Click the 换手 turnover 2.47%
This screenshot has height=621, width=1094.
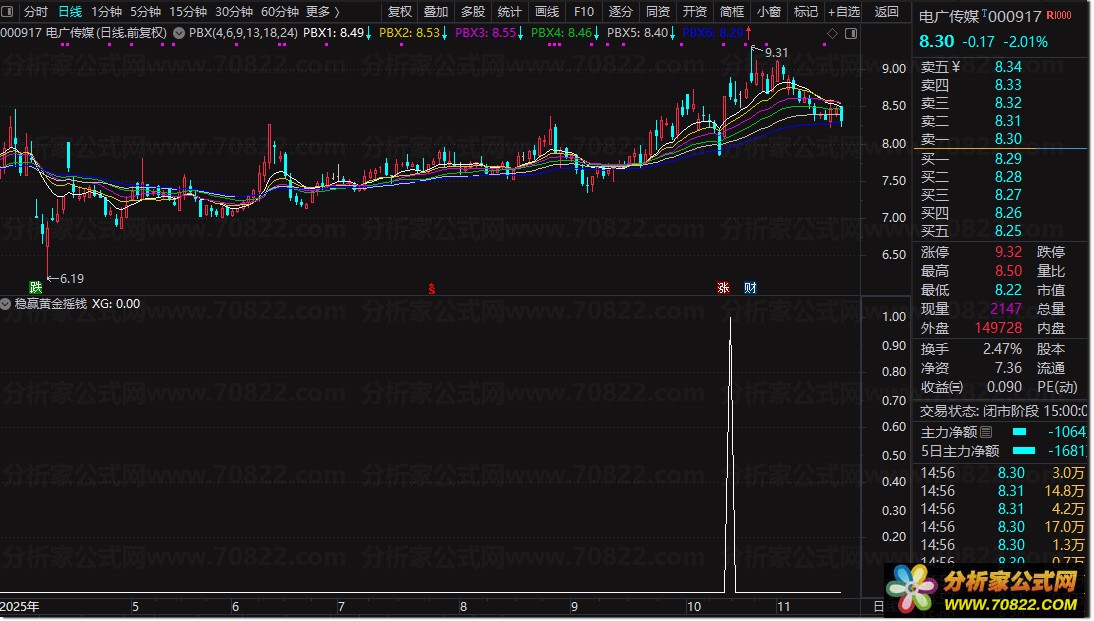[1003, 349]
